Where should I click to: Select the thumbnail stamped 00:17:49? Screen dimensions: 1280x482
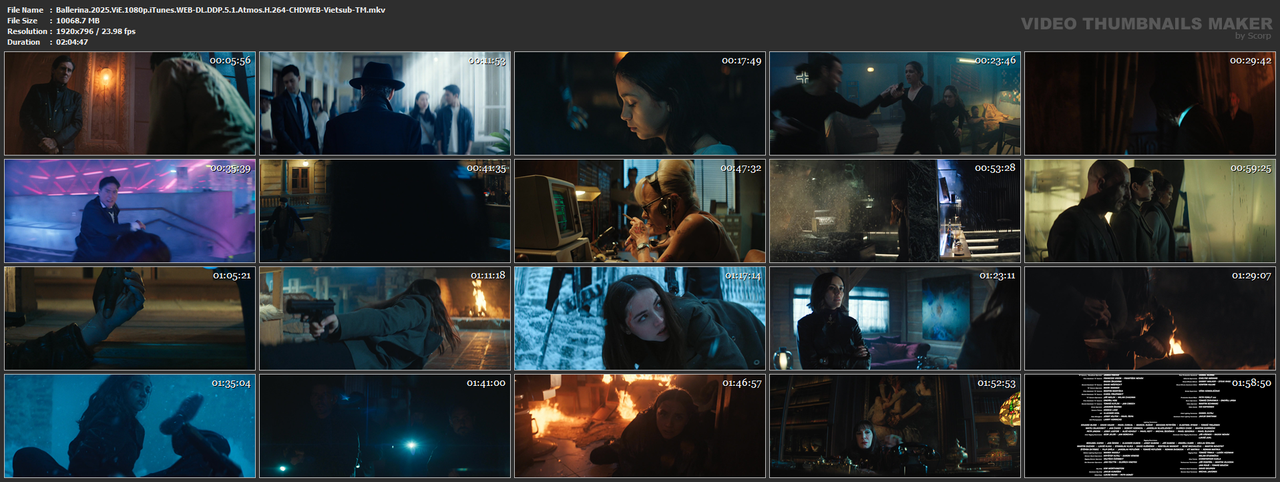click(640, 103)
